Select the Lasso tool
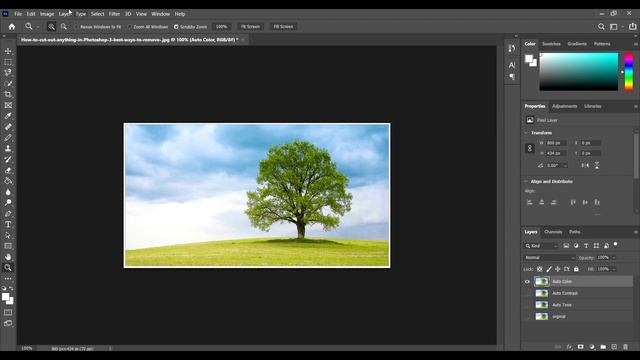Viewport: 640px width, 360px height. click(x=8, y=73)
